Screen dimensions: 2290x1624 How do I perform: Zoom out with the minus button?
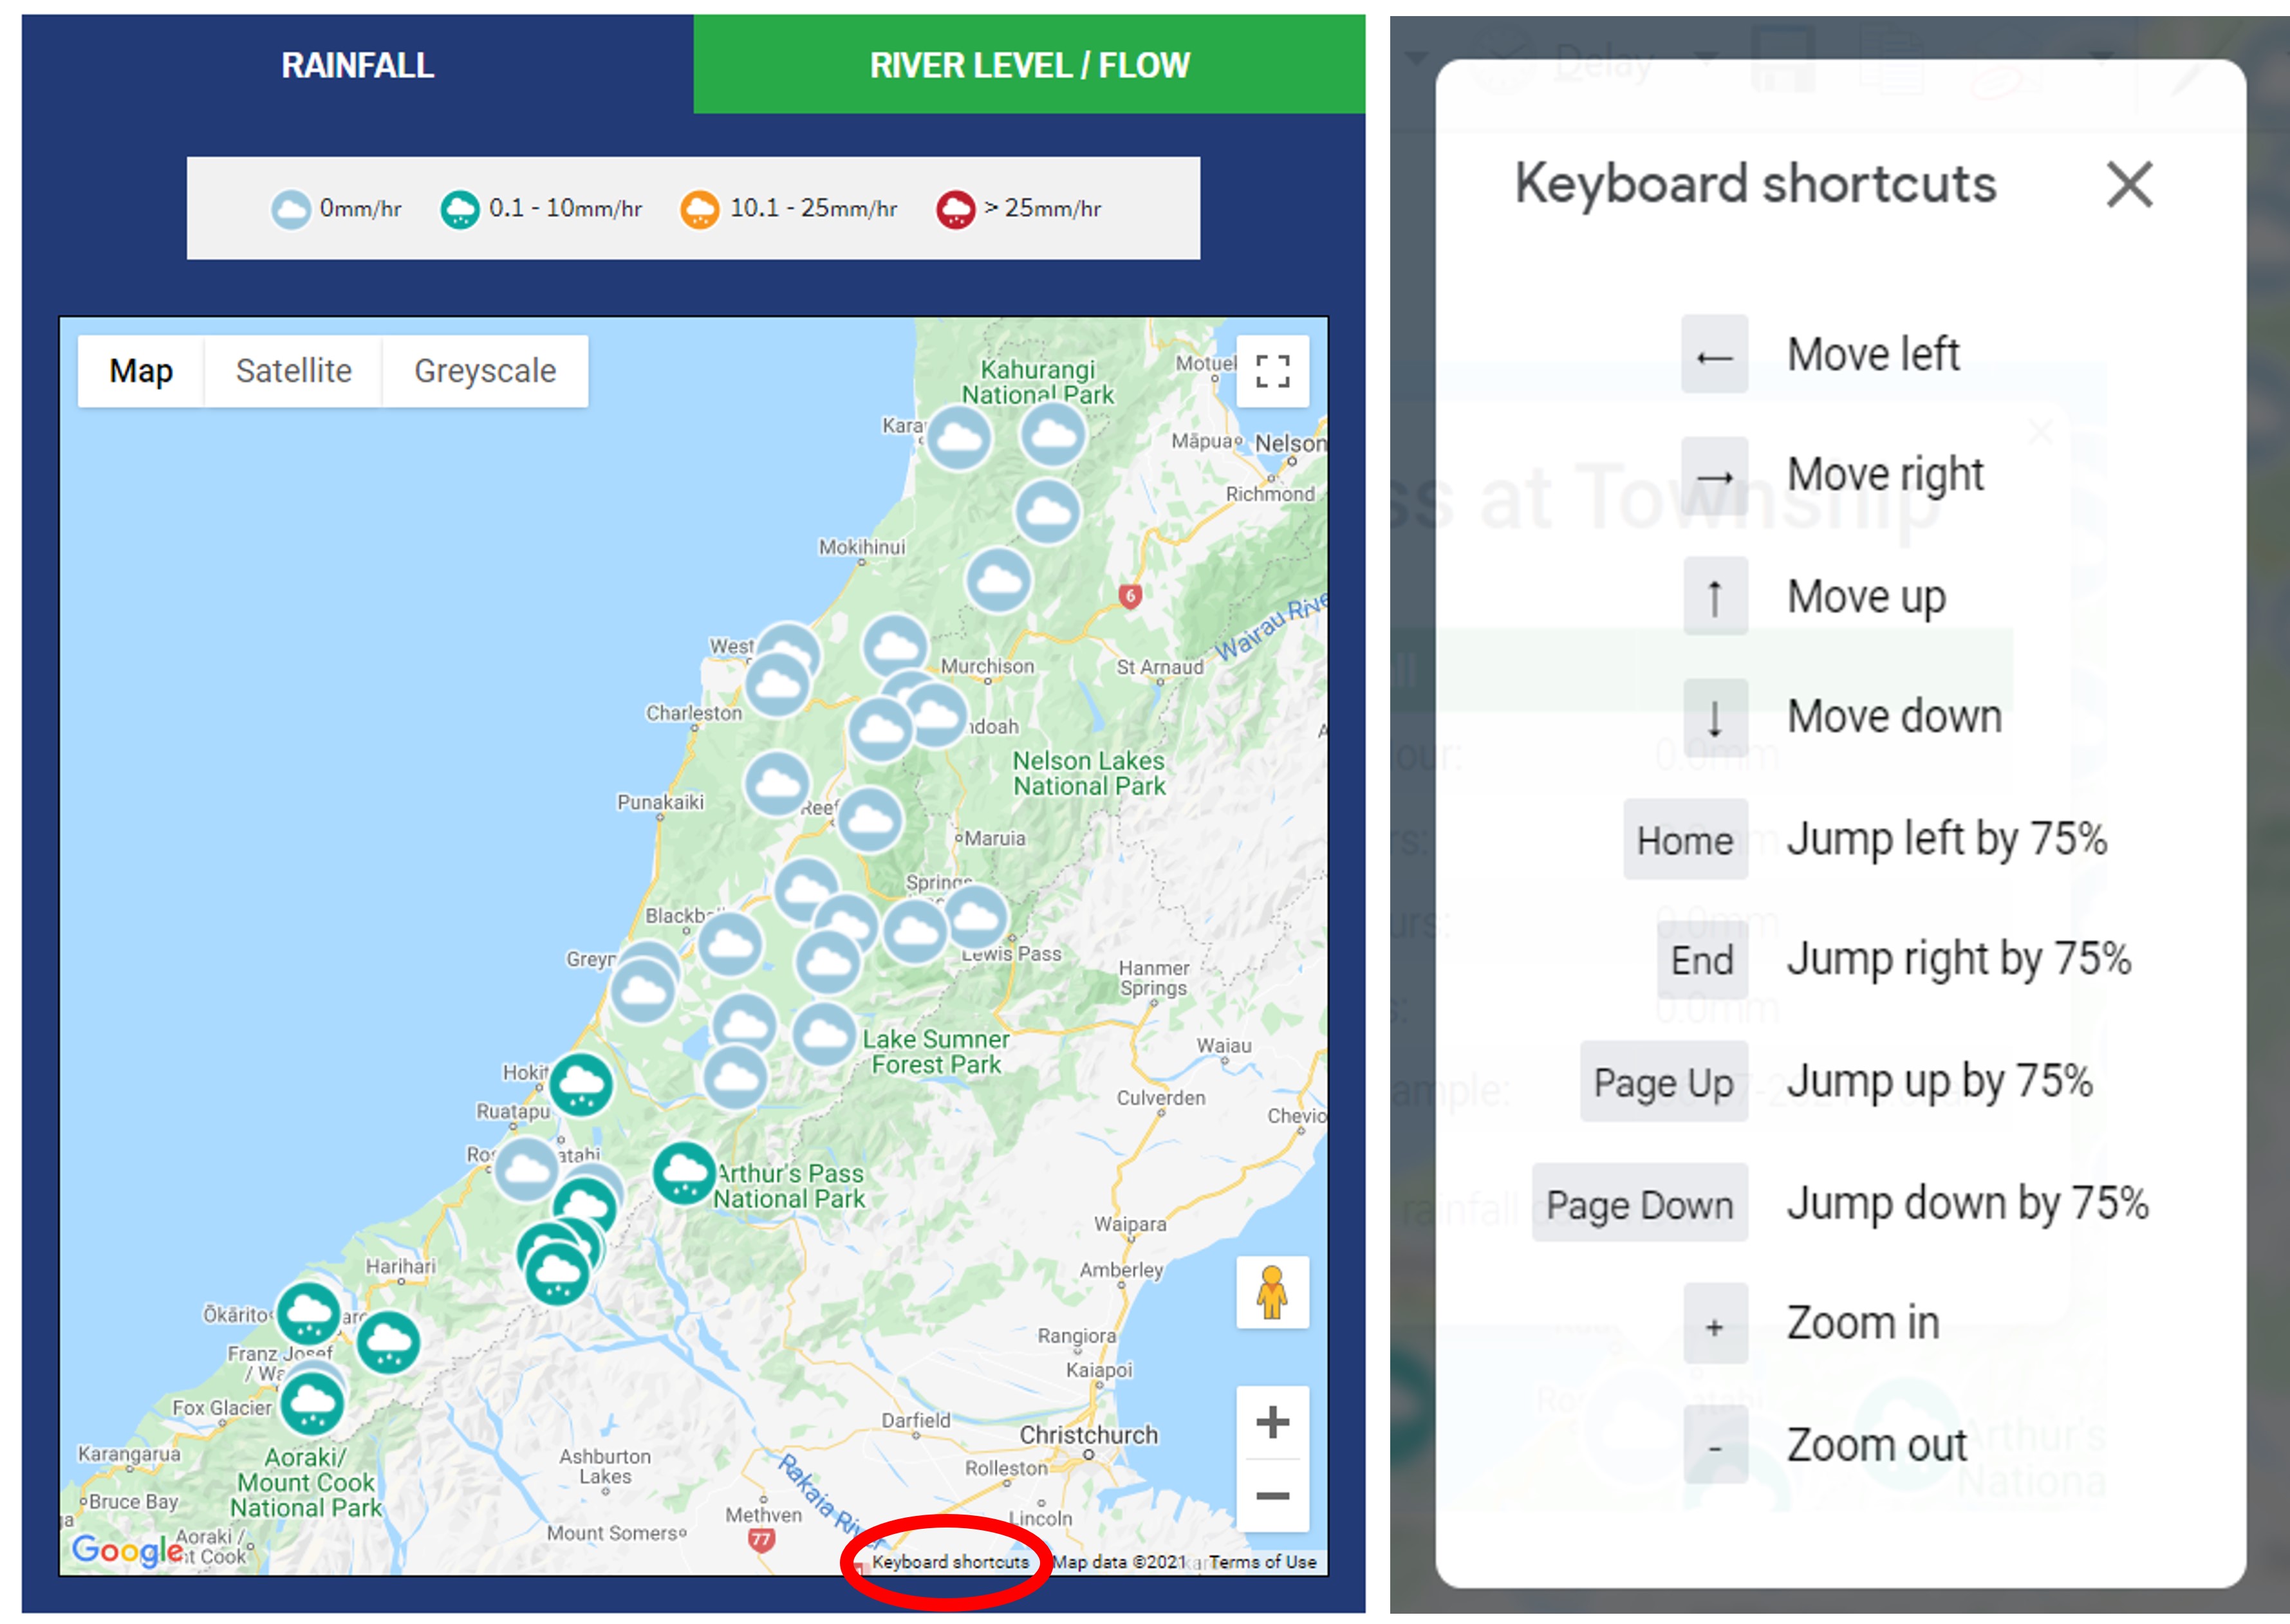tap(1272, 1496)
